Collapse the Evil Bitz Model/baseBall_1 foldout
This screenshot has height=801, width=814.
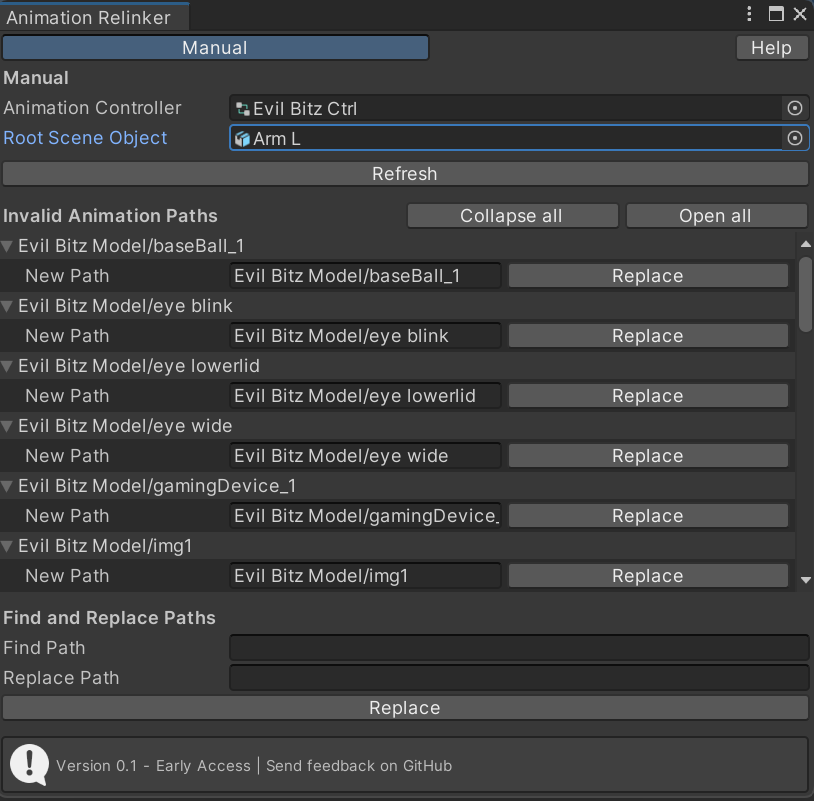[7, 246]
